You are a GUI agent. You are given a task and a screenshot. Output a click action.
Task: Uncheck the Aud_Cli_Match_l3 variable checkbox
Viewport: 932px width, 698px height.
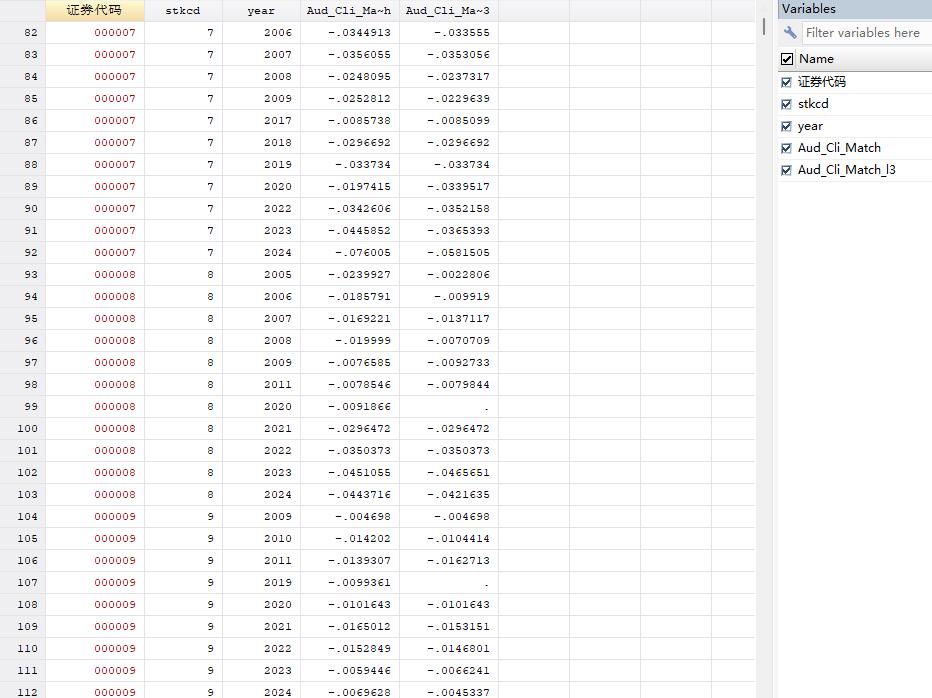[786, 170]
